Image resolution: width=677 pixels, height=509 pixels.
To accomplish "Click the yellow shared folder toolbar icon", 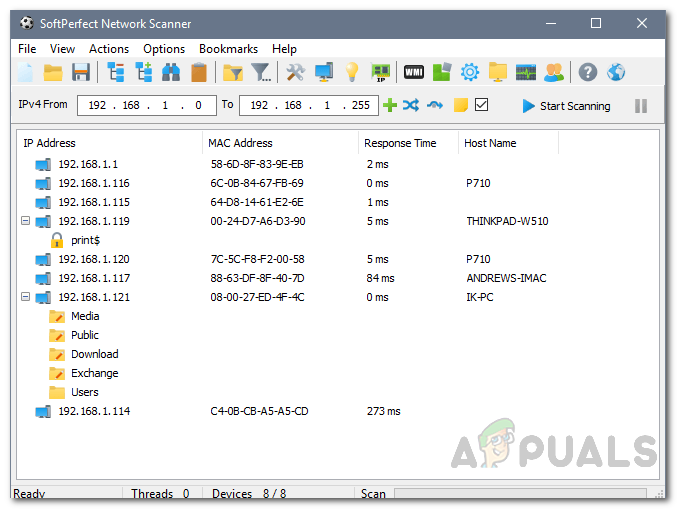I will click(498, 72).
